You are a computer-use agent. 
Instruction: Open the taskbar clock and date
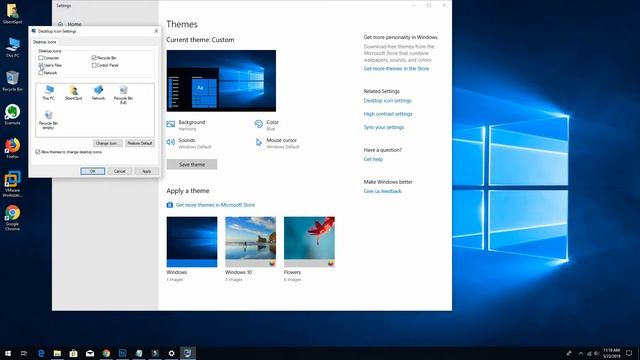pyautogui.click(x=611, y=353)
